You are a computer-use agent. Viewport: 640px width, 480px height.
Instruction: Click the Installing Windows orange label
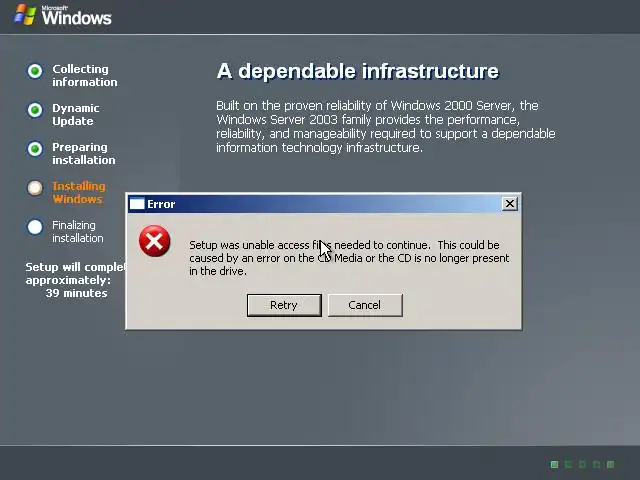(79, 193)
